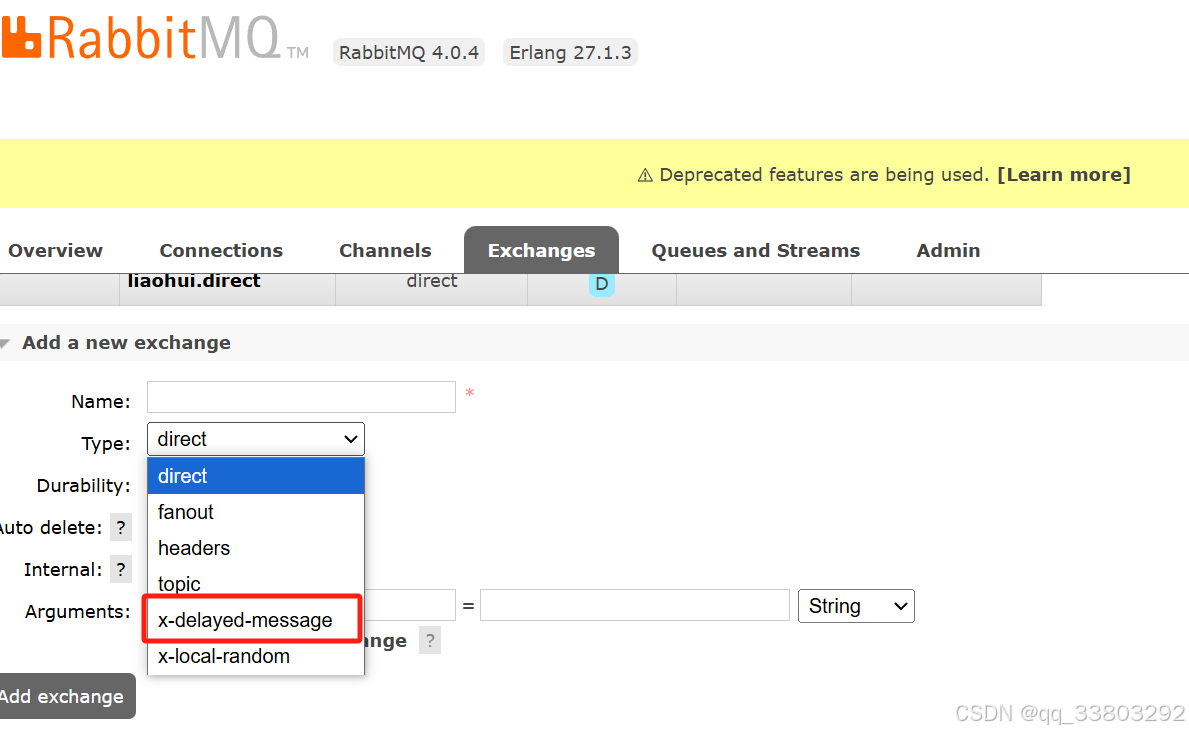The width and height of the screenshot is (1189, 733).
Task: Click the RabbitMQ 4.0.4 version label
Action: 409,52
